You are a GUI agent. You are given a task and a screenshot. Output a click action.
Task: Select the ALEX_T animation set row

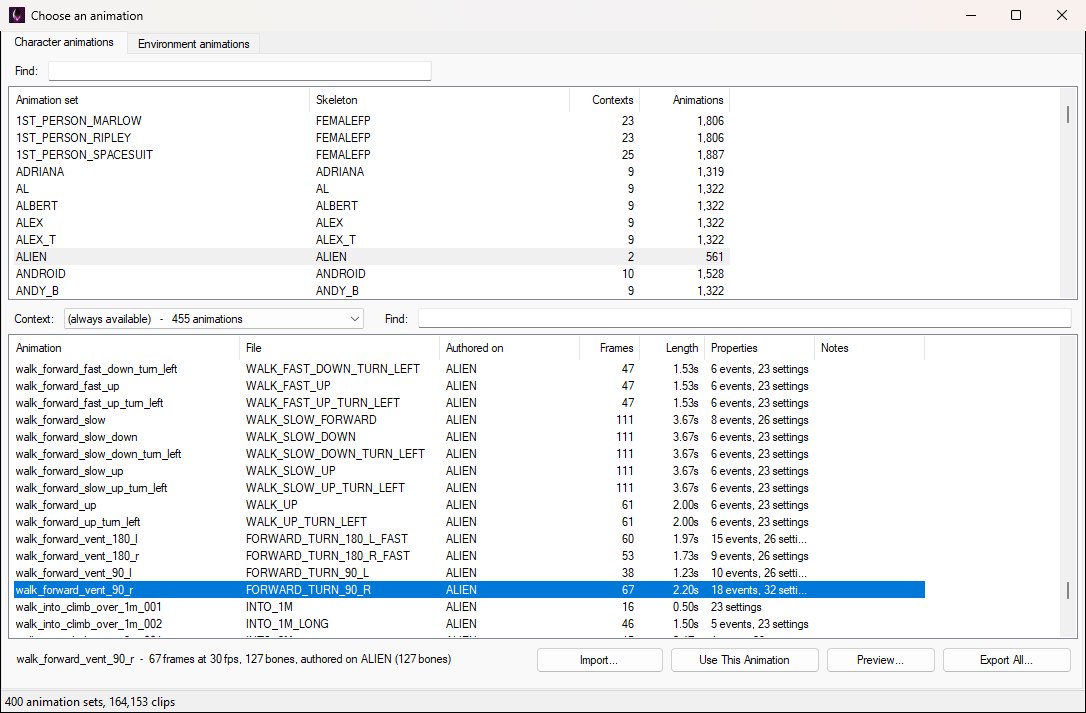pyautogui.click(x=371, y=240)
